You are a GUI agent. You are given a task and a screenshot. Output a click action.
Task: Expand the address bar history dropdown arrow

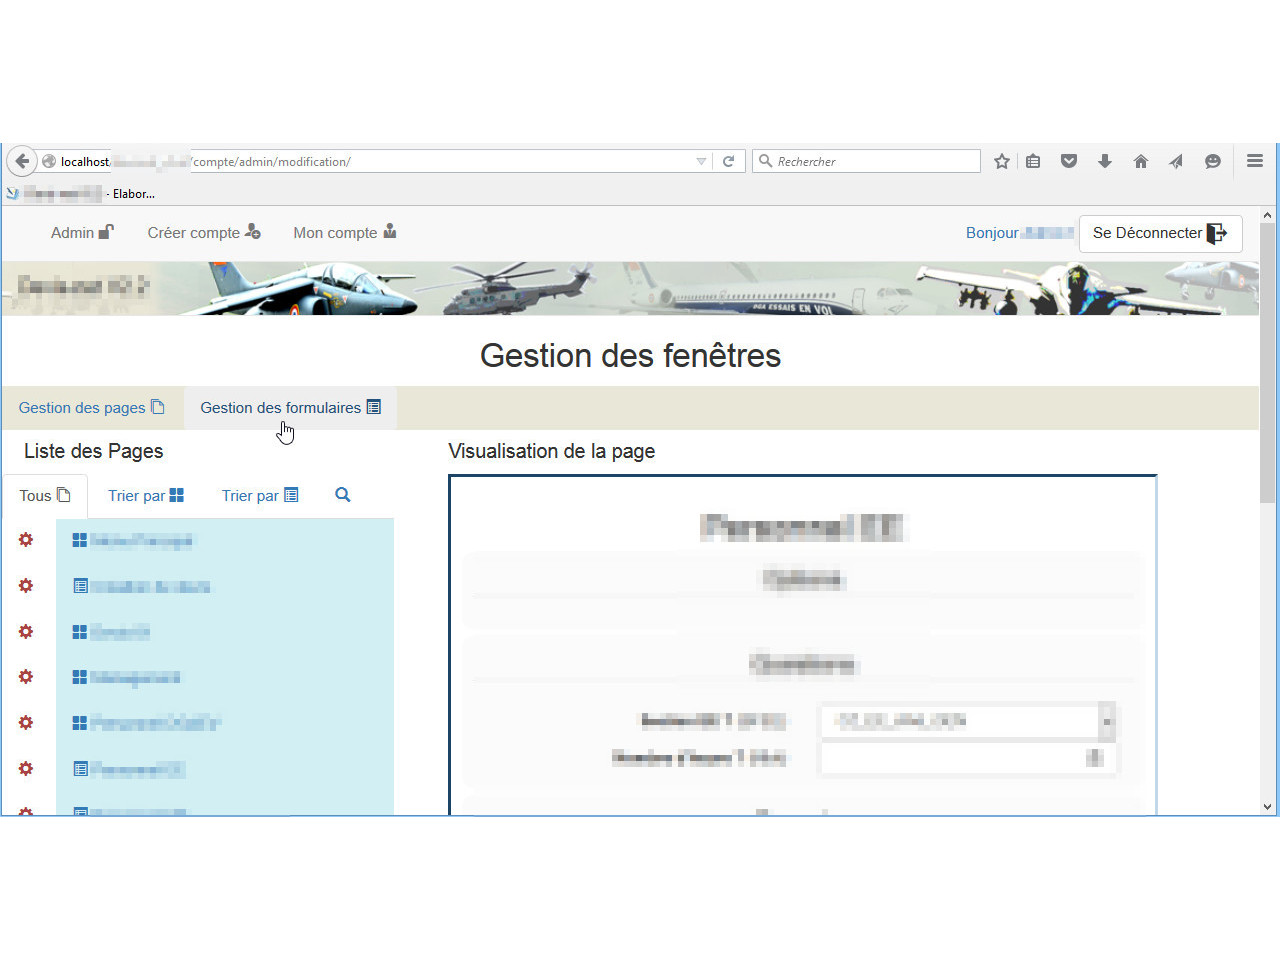[x=700, y=161]
